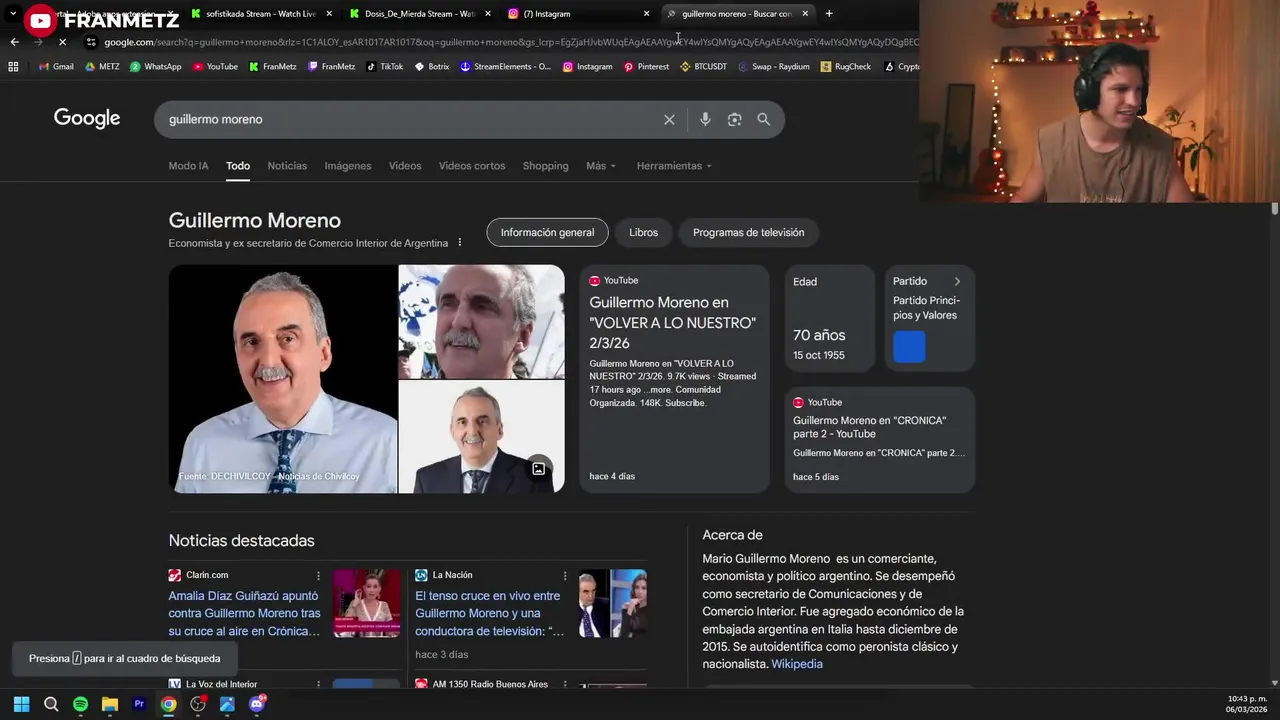Open Discord from the taskbar

(x=257, y=704)
